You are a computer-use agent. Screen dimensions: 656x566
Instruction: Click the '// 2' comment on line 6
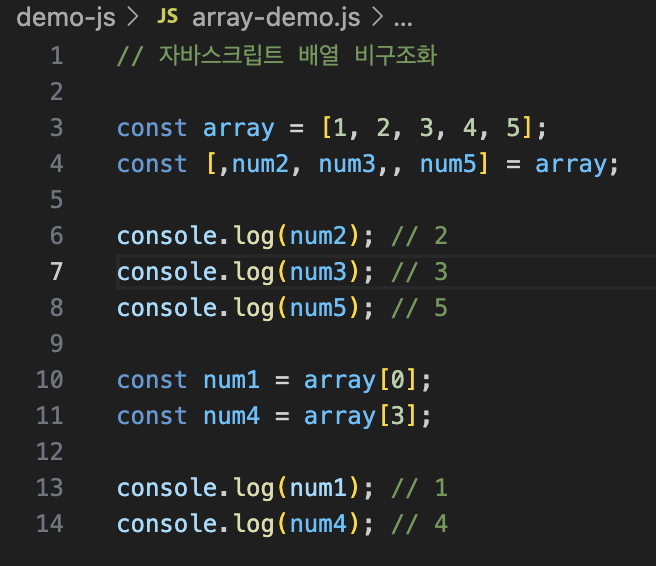point(420,236)
